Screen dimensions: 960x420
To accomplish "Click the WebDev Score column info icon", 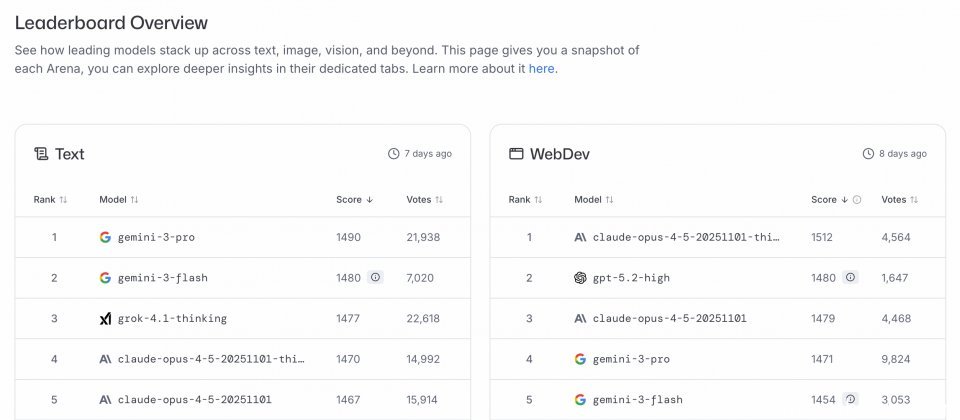I will point(857,200).
